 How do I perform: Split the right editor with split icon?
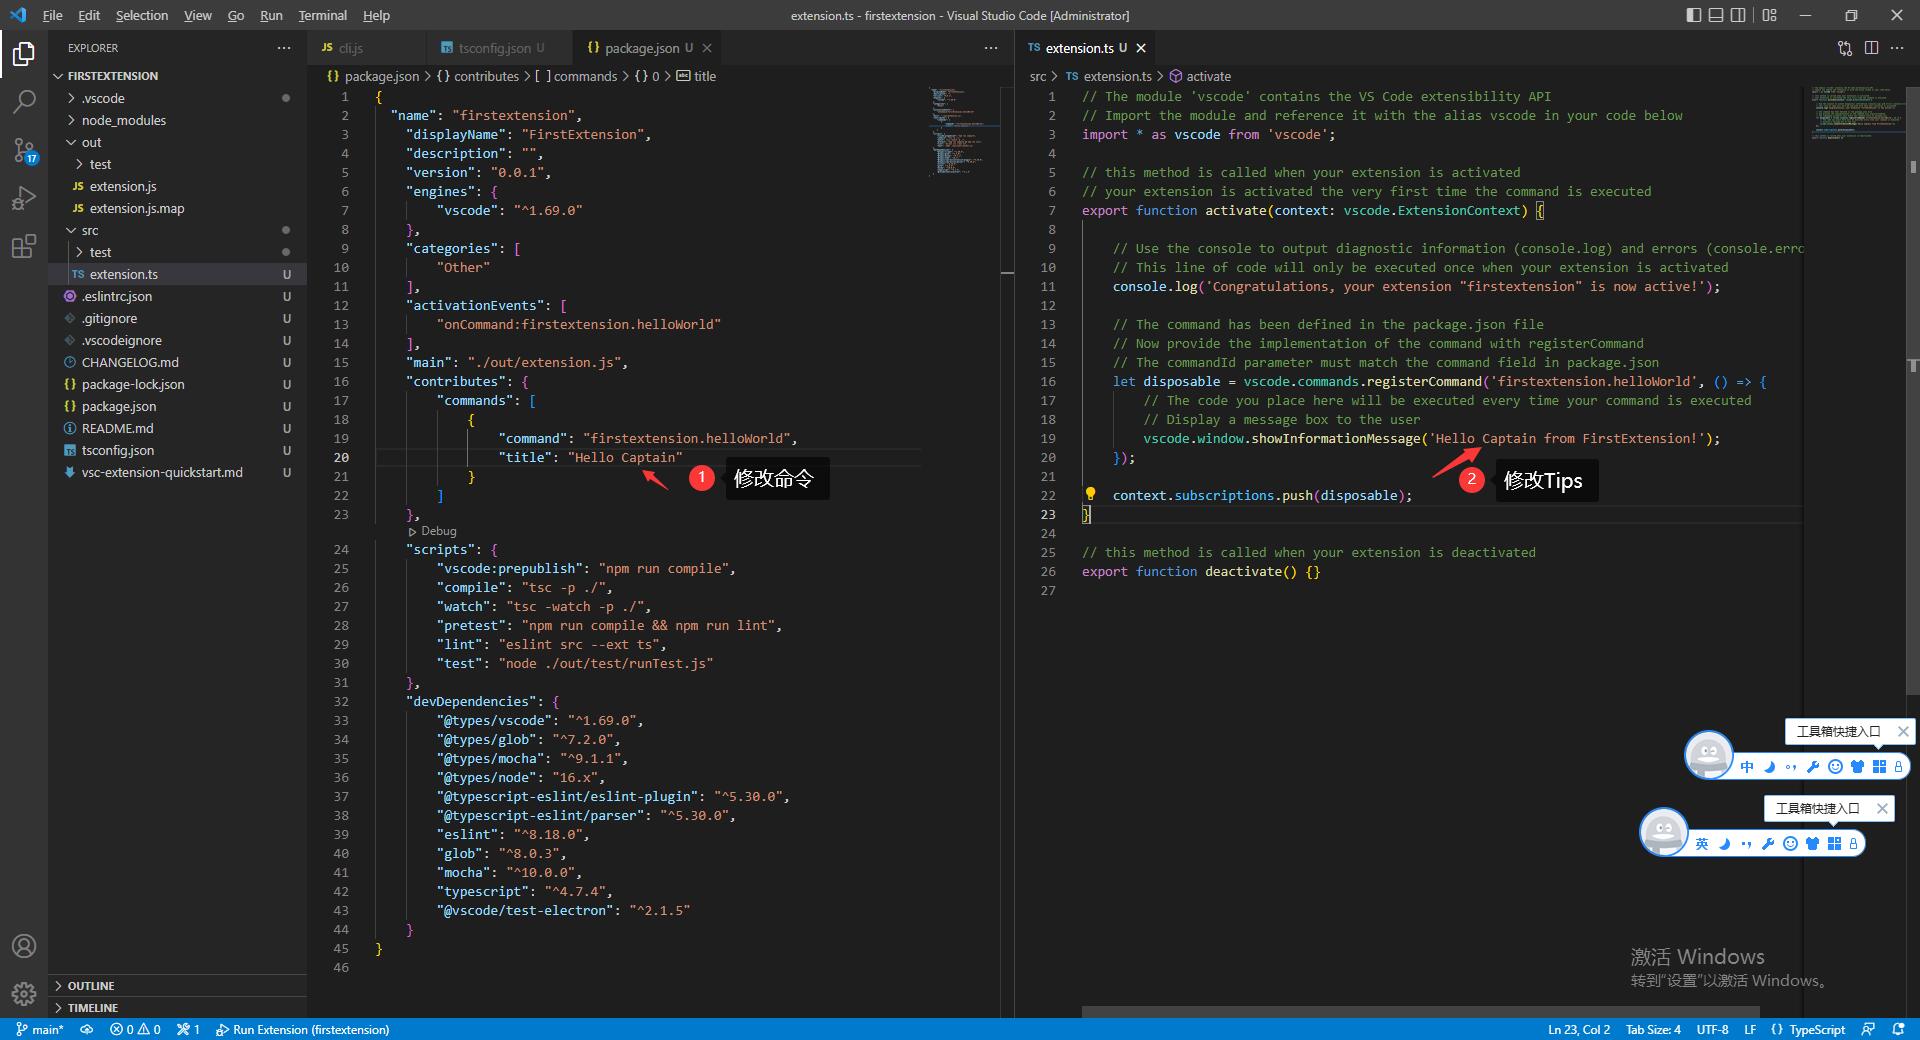1871,48
